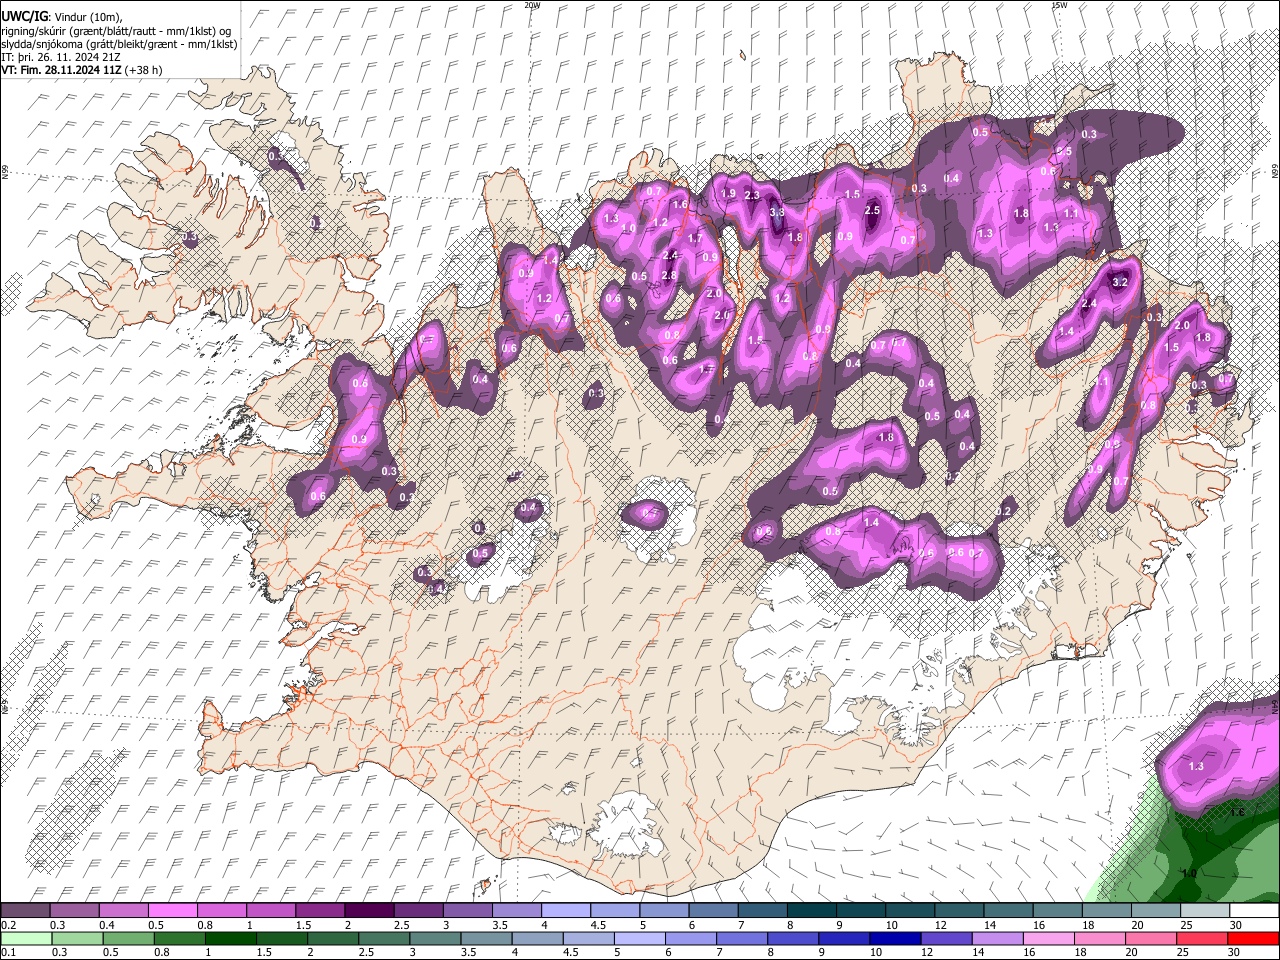Image resolution: width=1280 pixels, height=960 pixels.
Task: Click the 3.3 snowfall value on the map
Action: tap(777, 212)
